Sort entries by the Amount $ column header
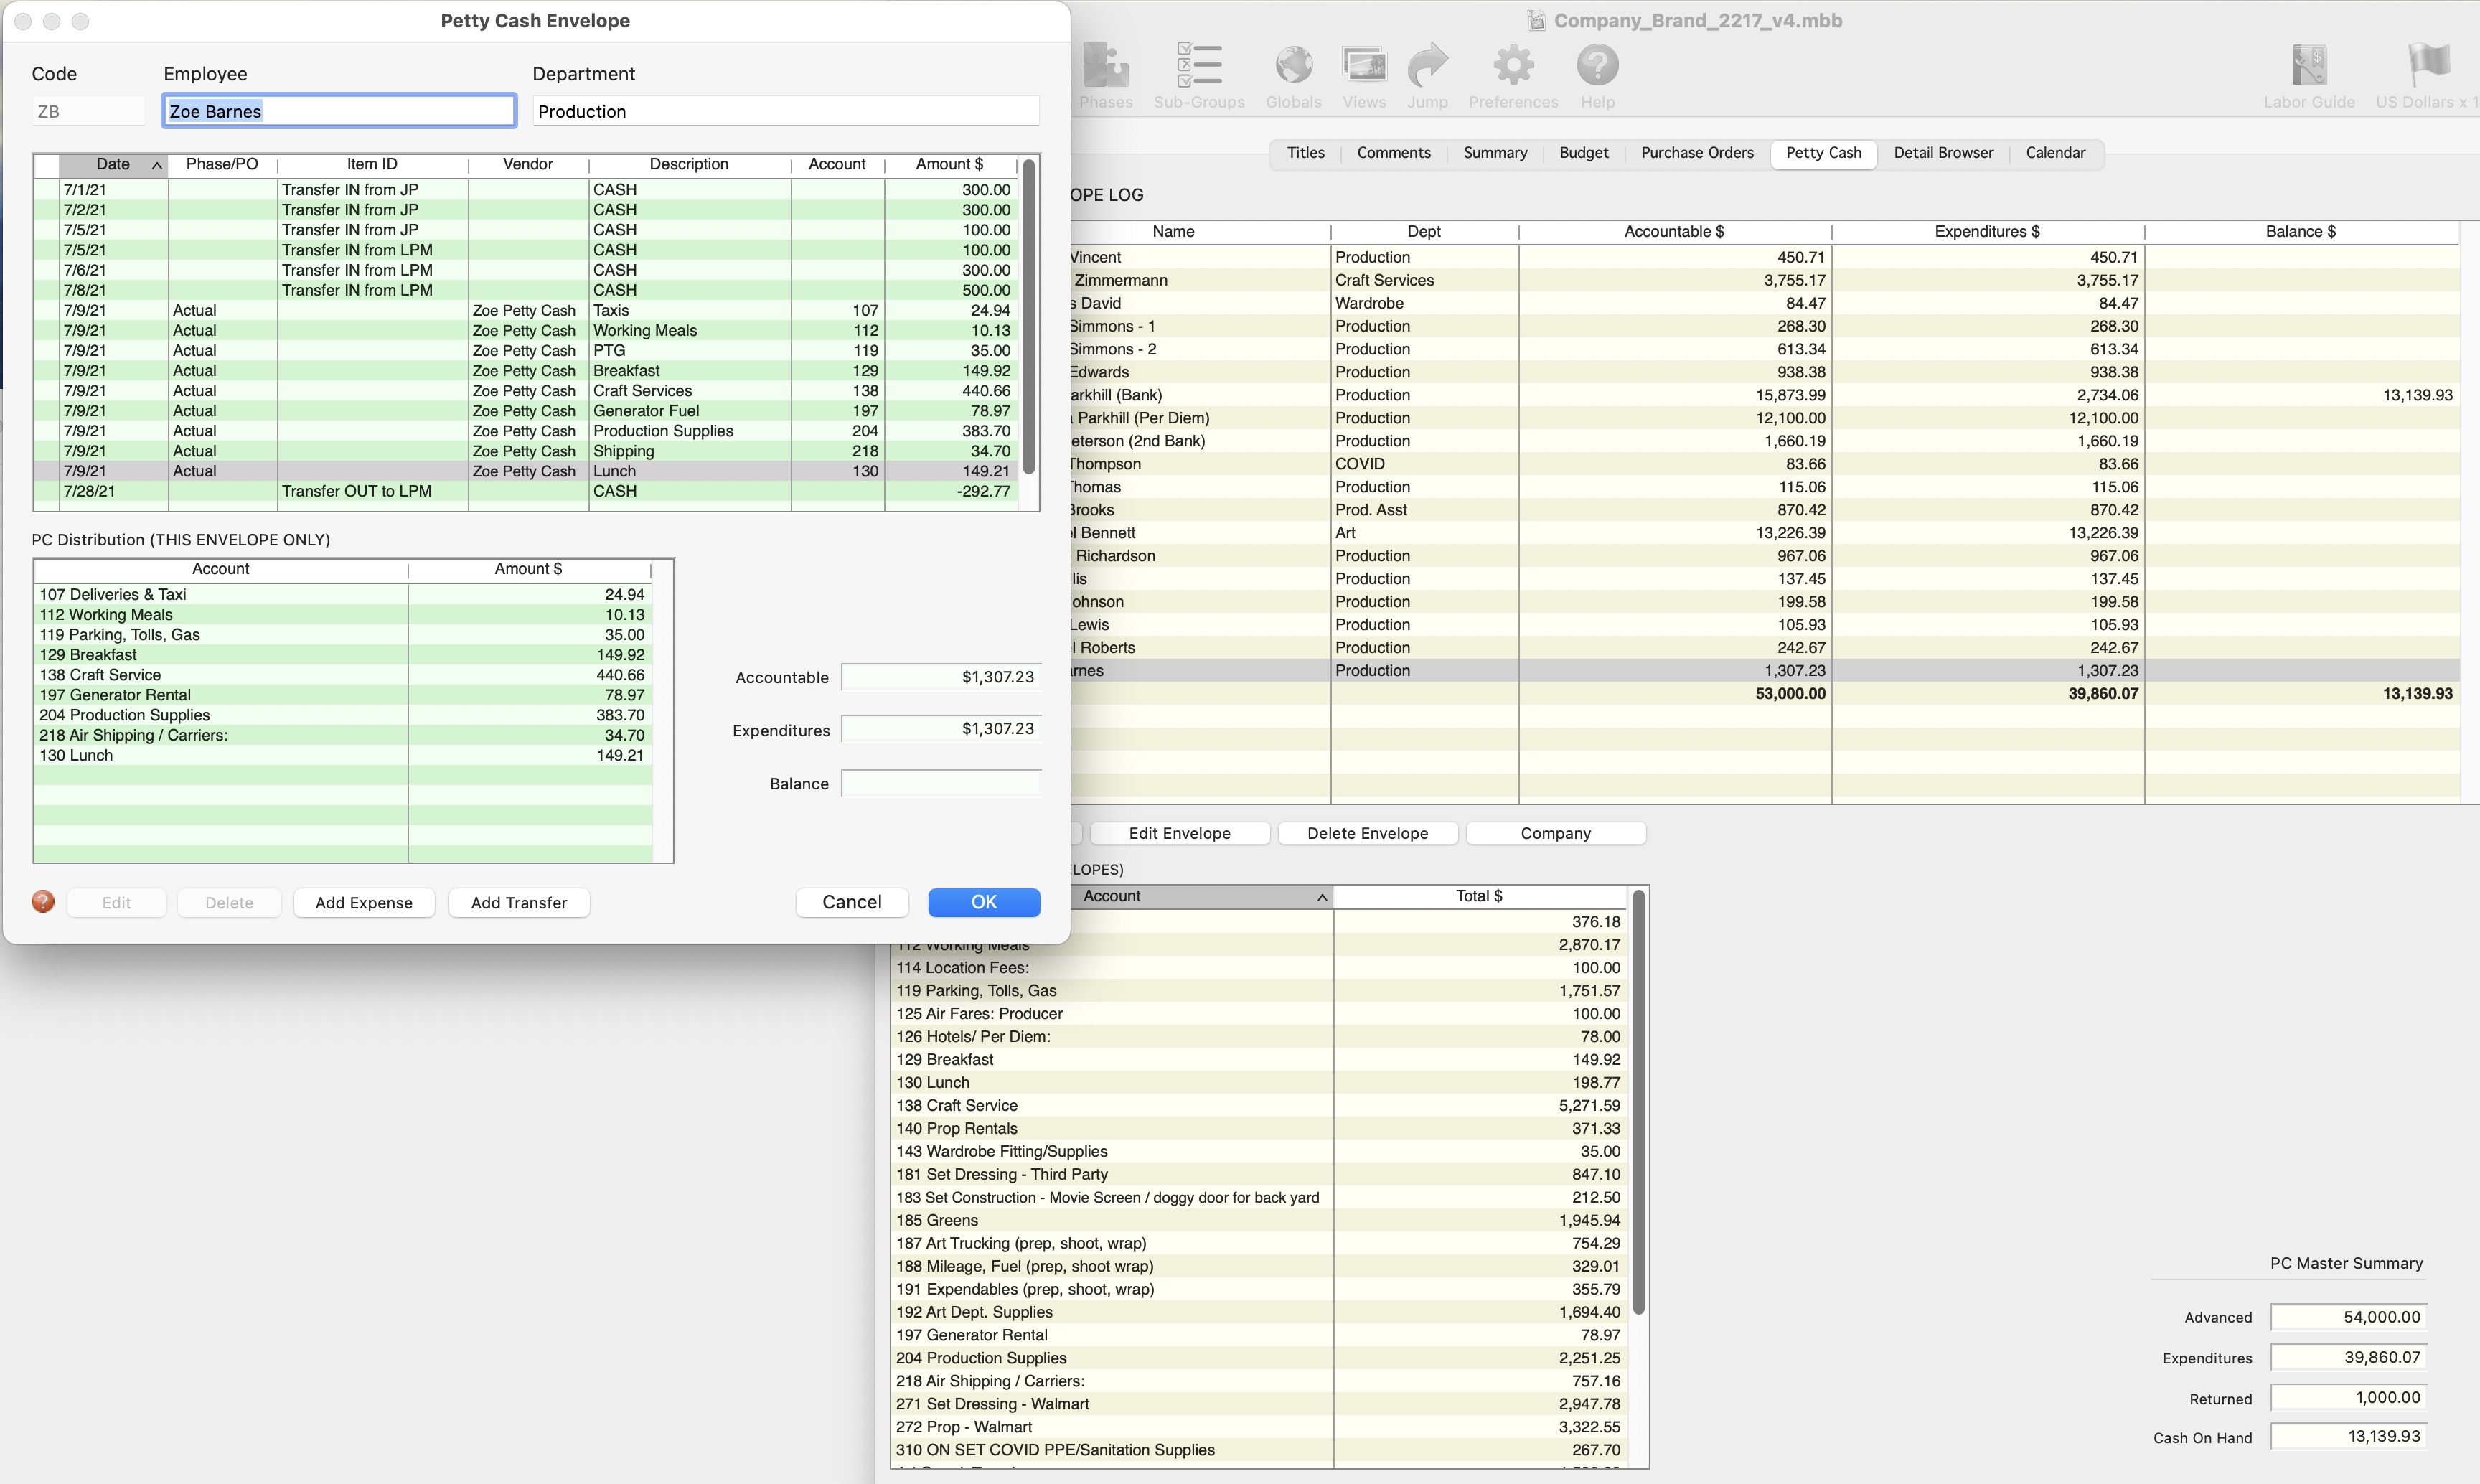2480x1484 pixels. click(950, 164)
